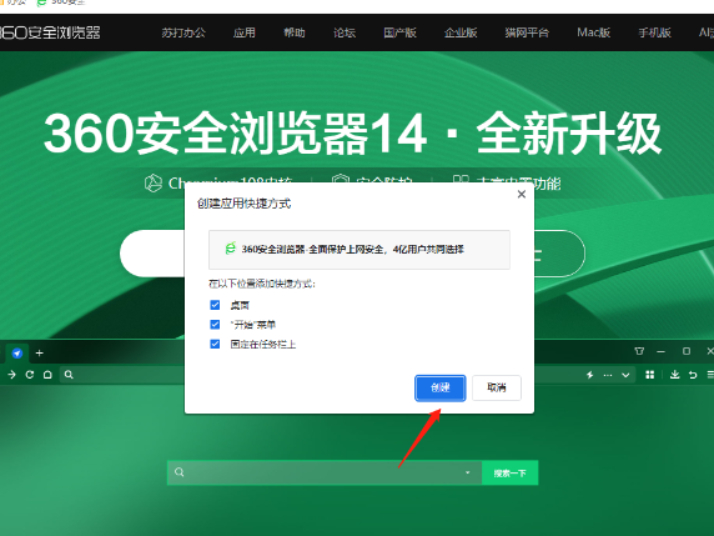Open 帮助 in the top navigation
This screenshot has height=536, width=714.
point(294,33)
